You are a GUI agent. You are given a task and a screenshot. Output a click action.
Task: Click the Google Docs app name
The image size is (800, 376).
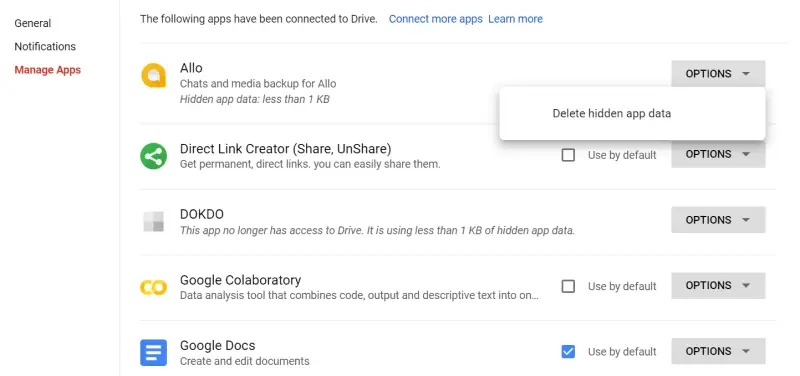click(x=218, y=345)
